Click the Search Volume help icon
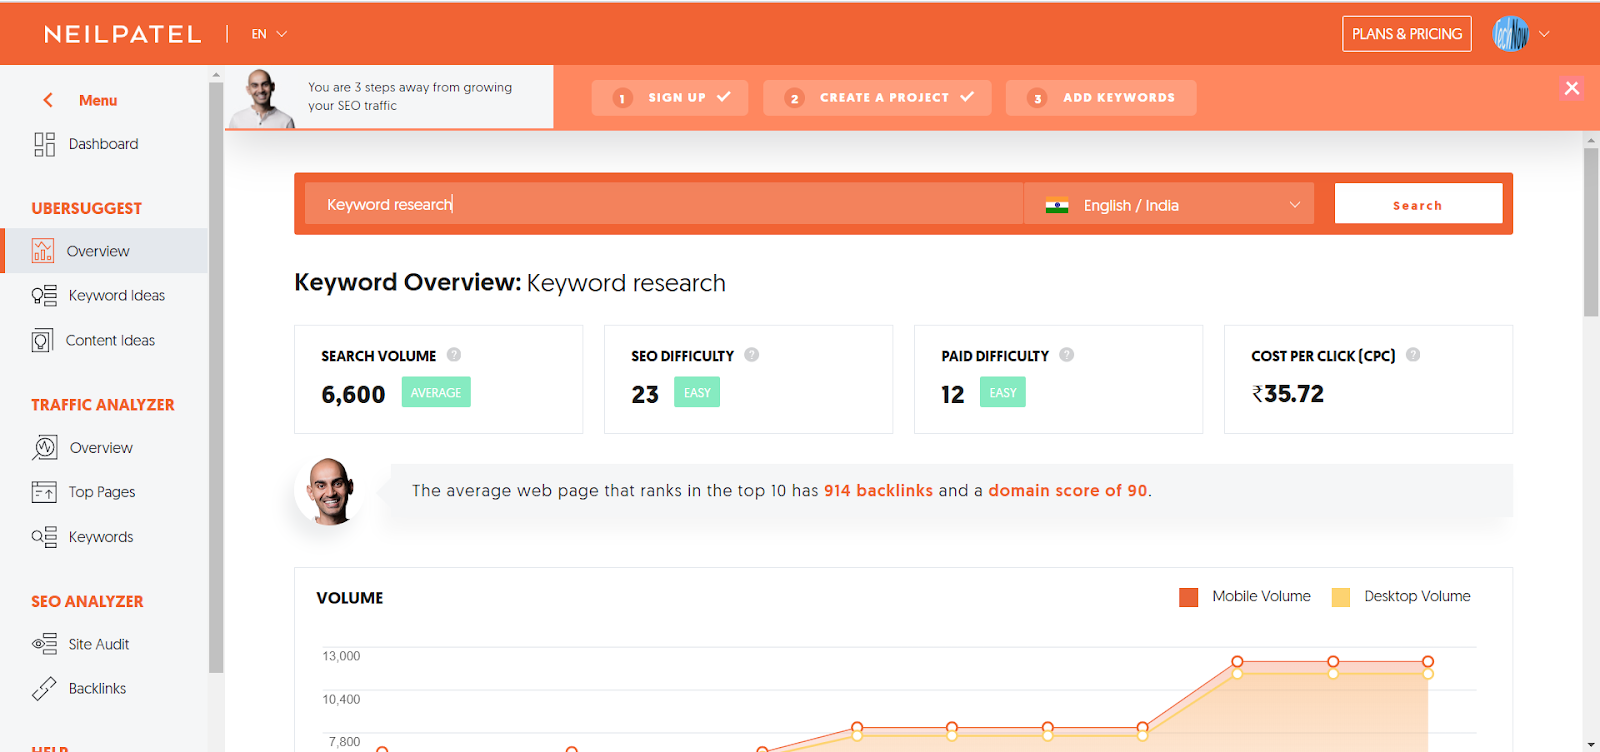The height and width of the screenshot is (752, 1600). (x=454, y=355)
